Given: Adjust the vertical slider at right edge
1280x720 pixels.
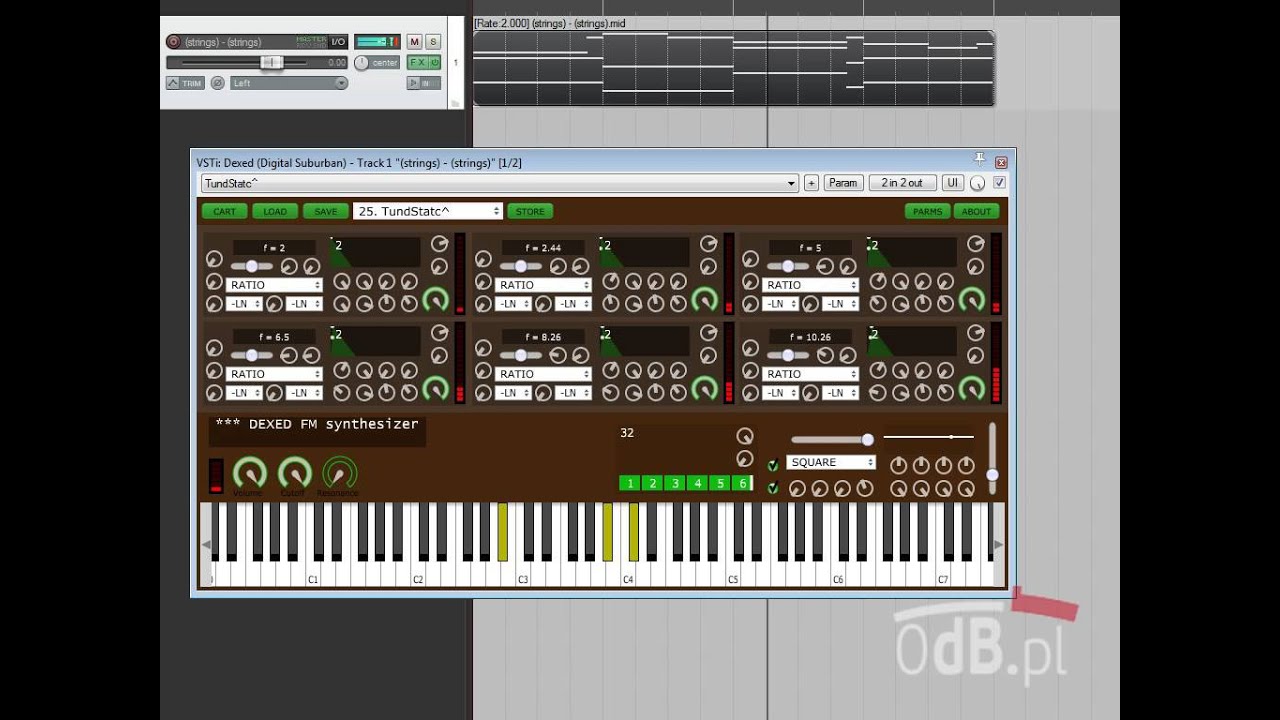Looking at the screenshot, I should 992,458.
